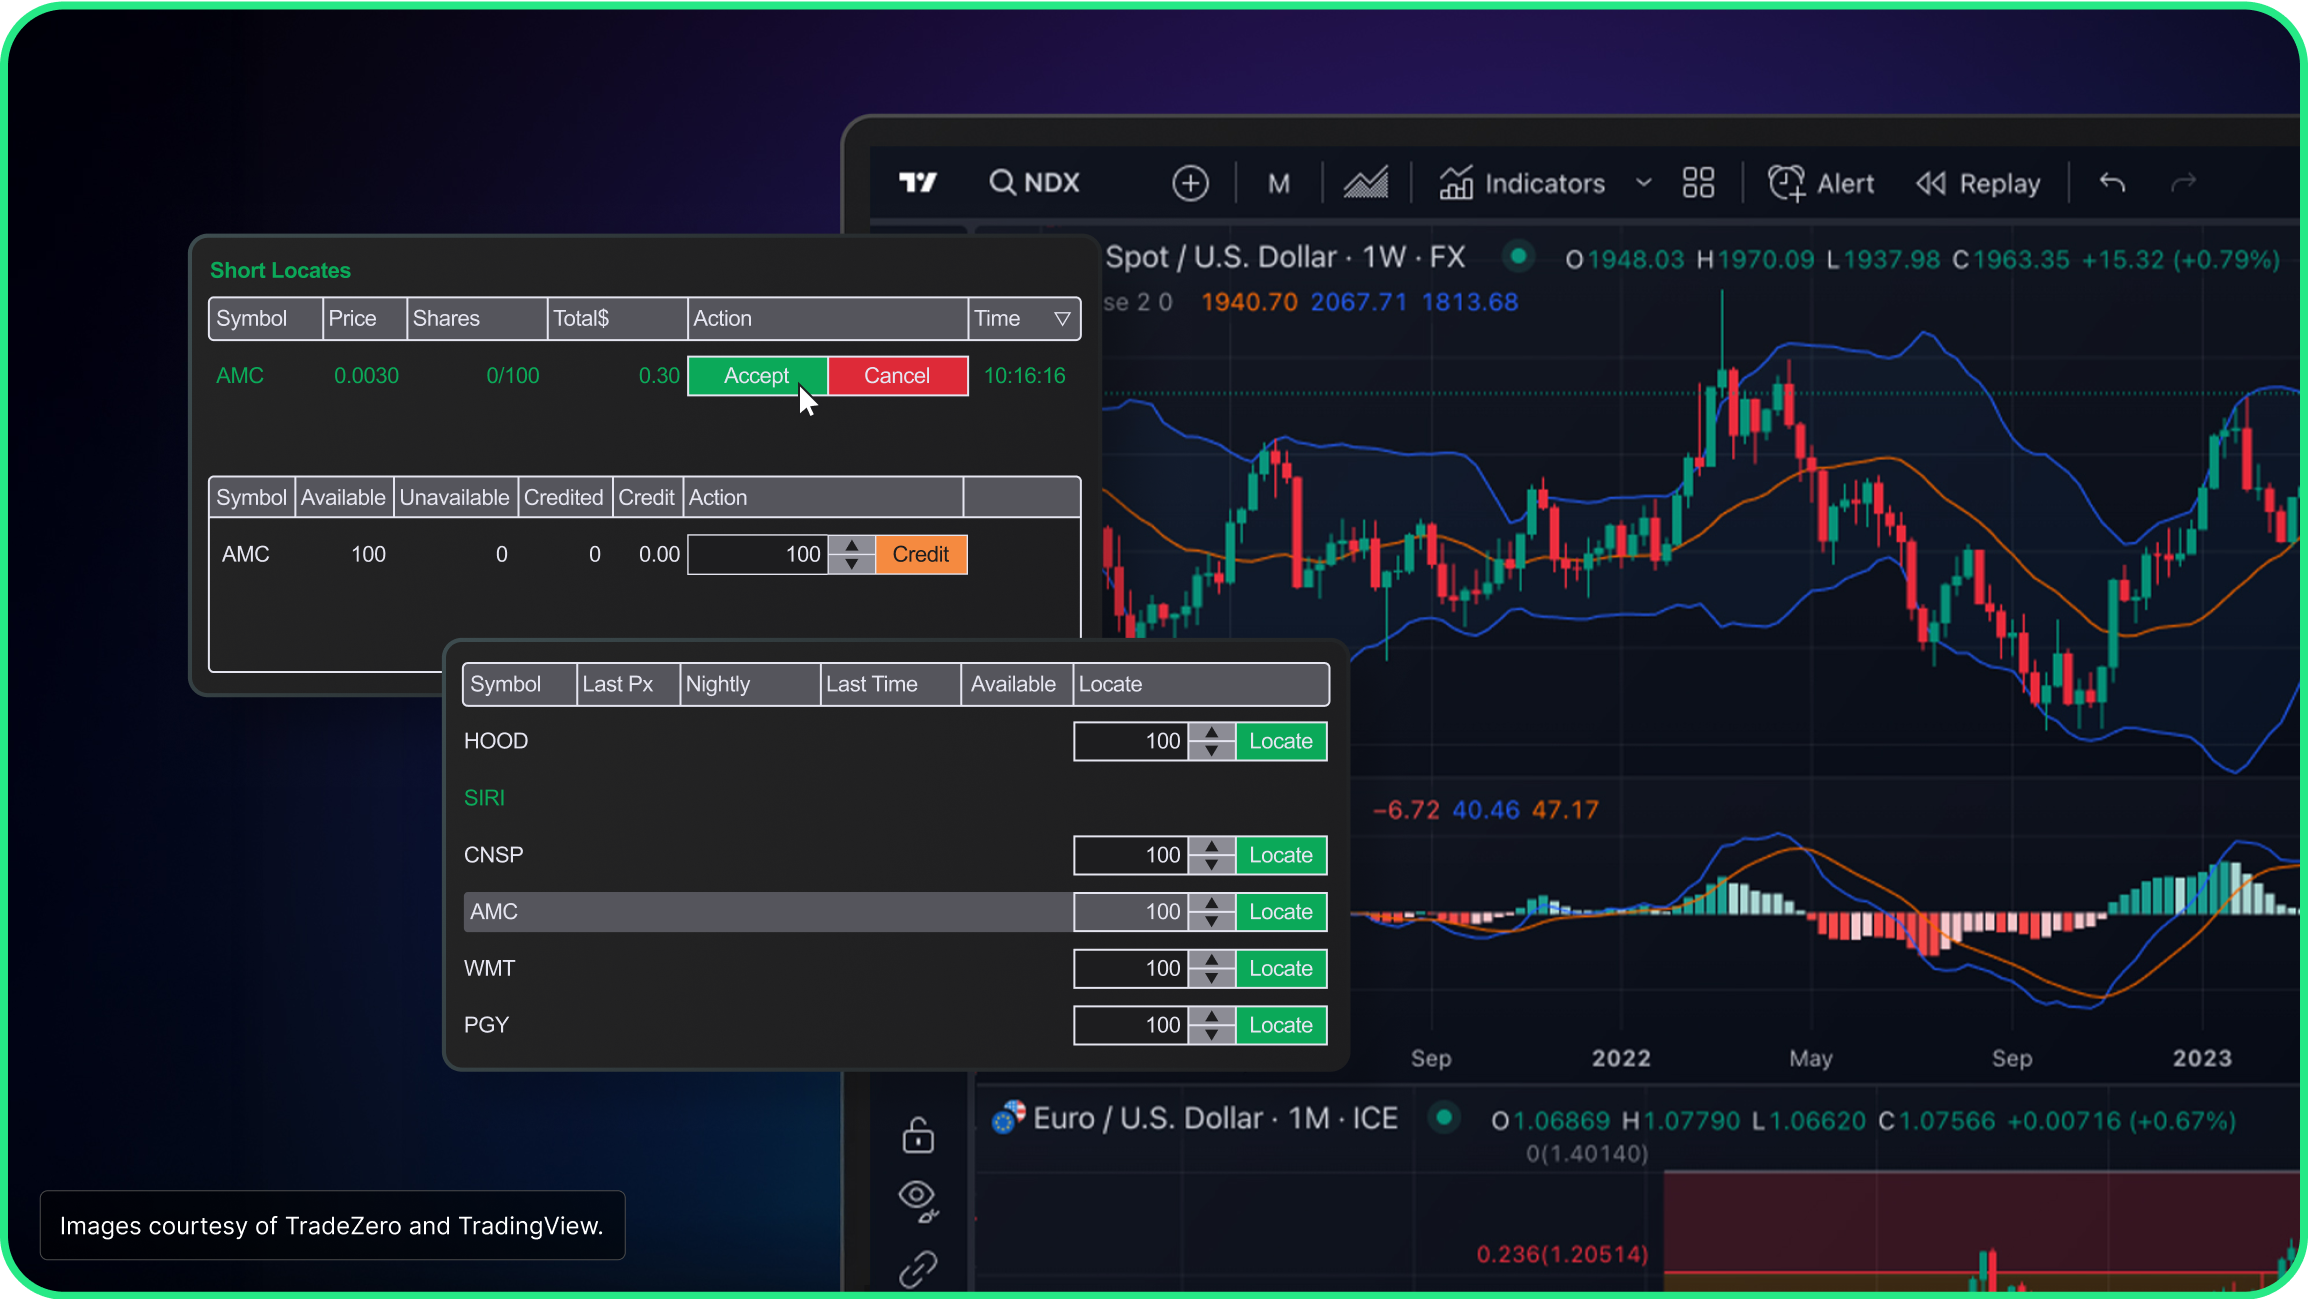Toggle the hide drawings eye icon
The height and width of the screenshot is (1299, 2308).
coord(917,1197)
